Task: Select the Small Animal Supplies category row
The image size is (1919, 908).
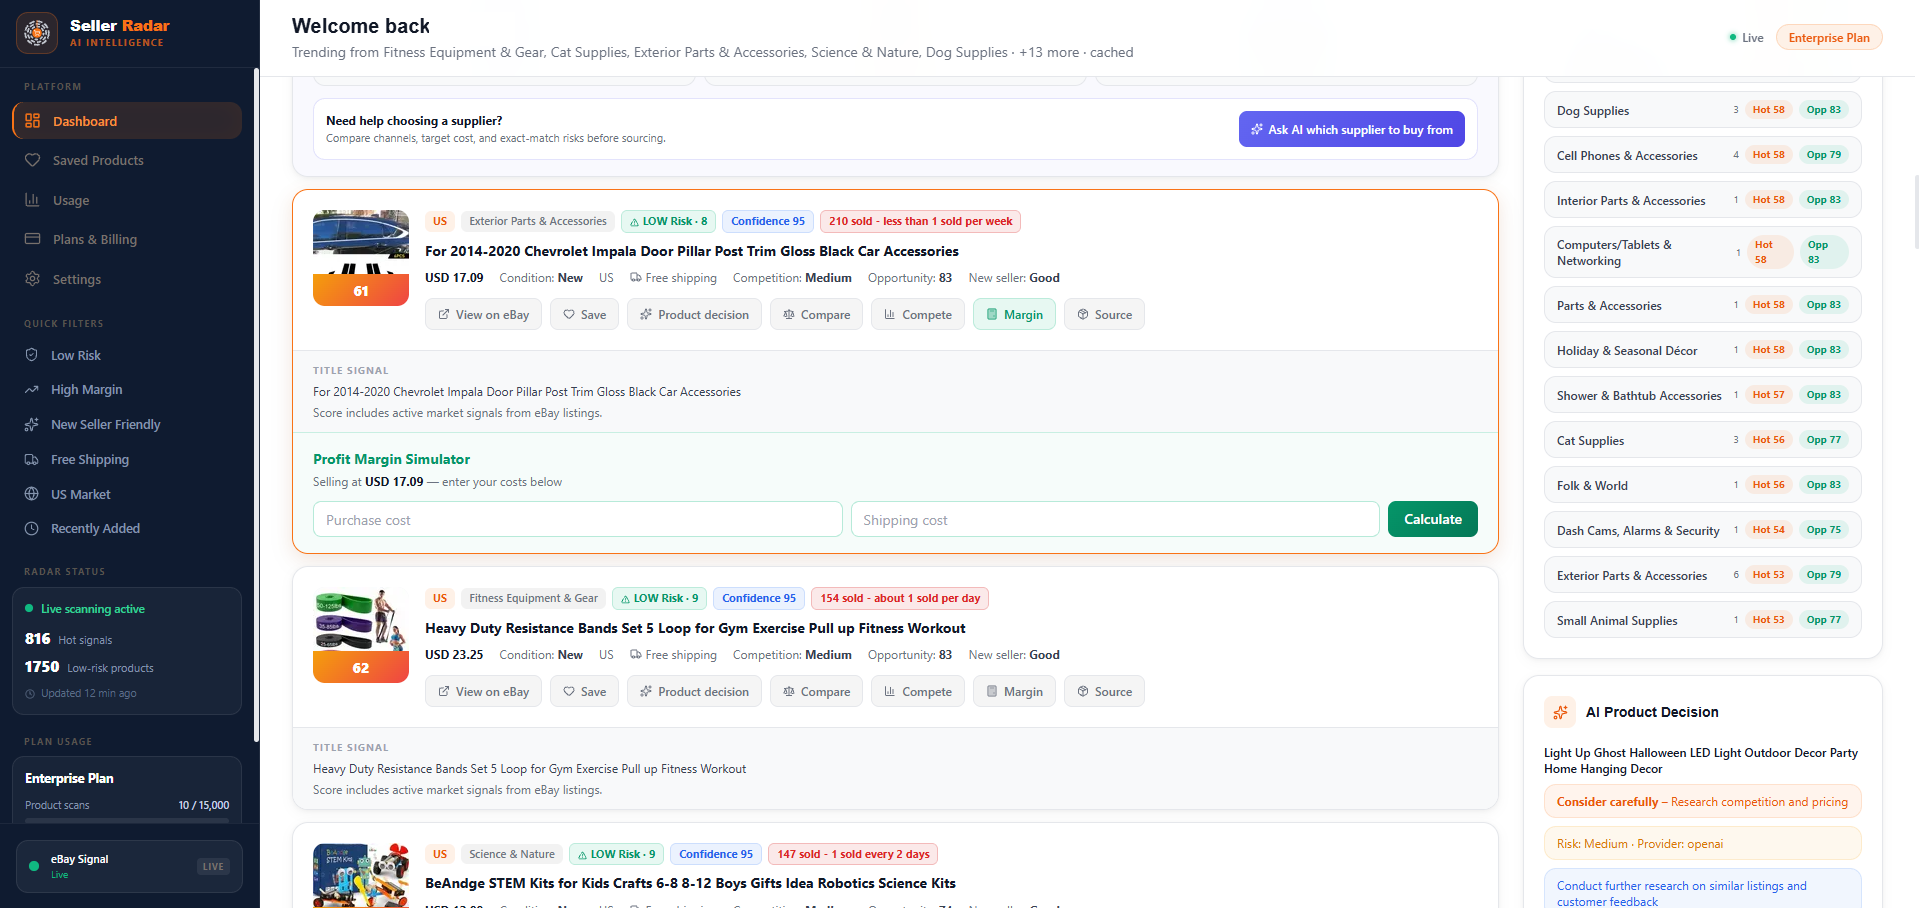Action: tap(1702, 620)
